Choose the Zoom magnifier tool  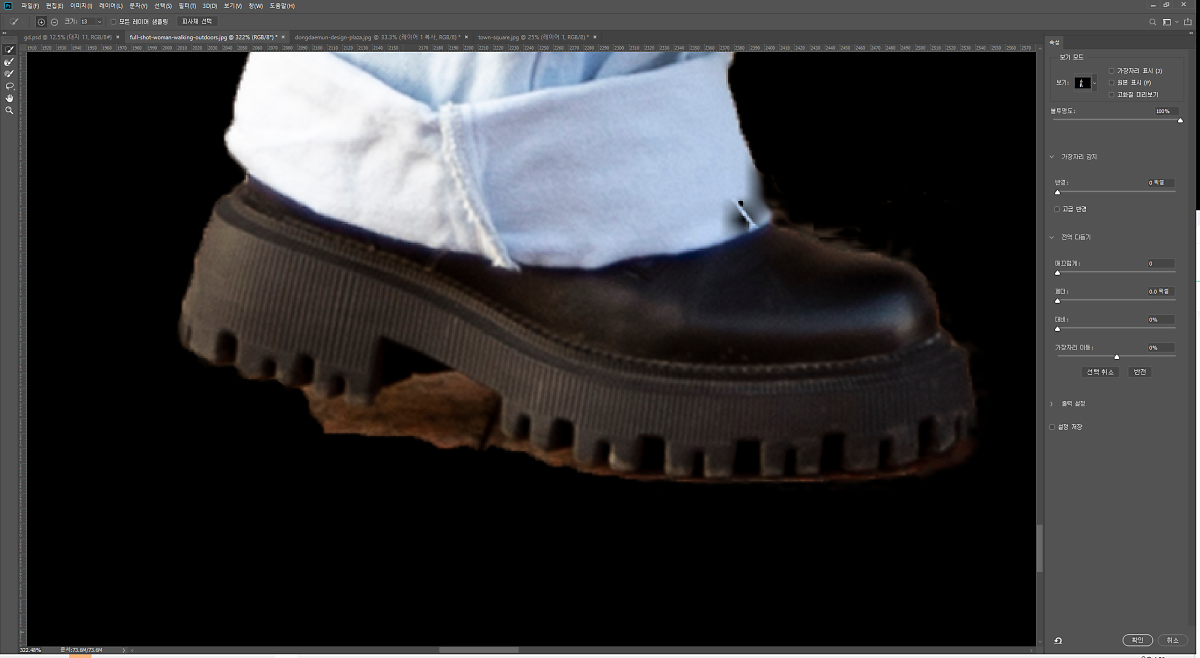10,110
